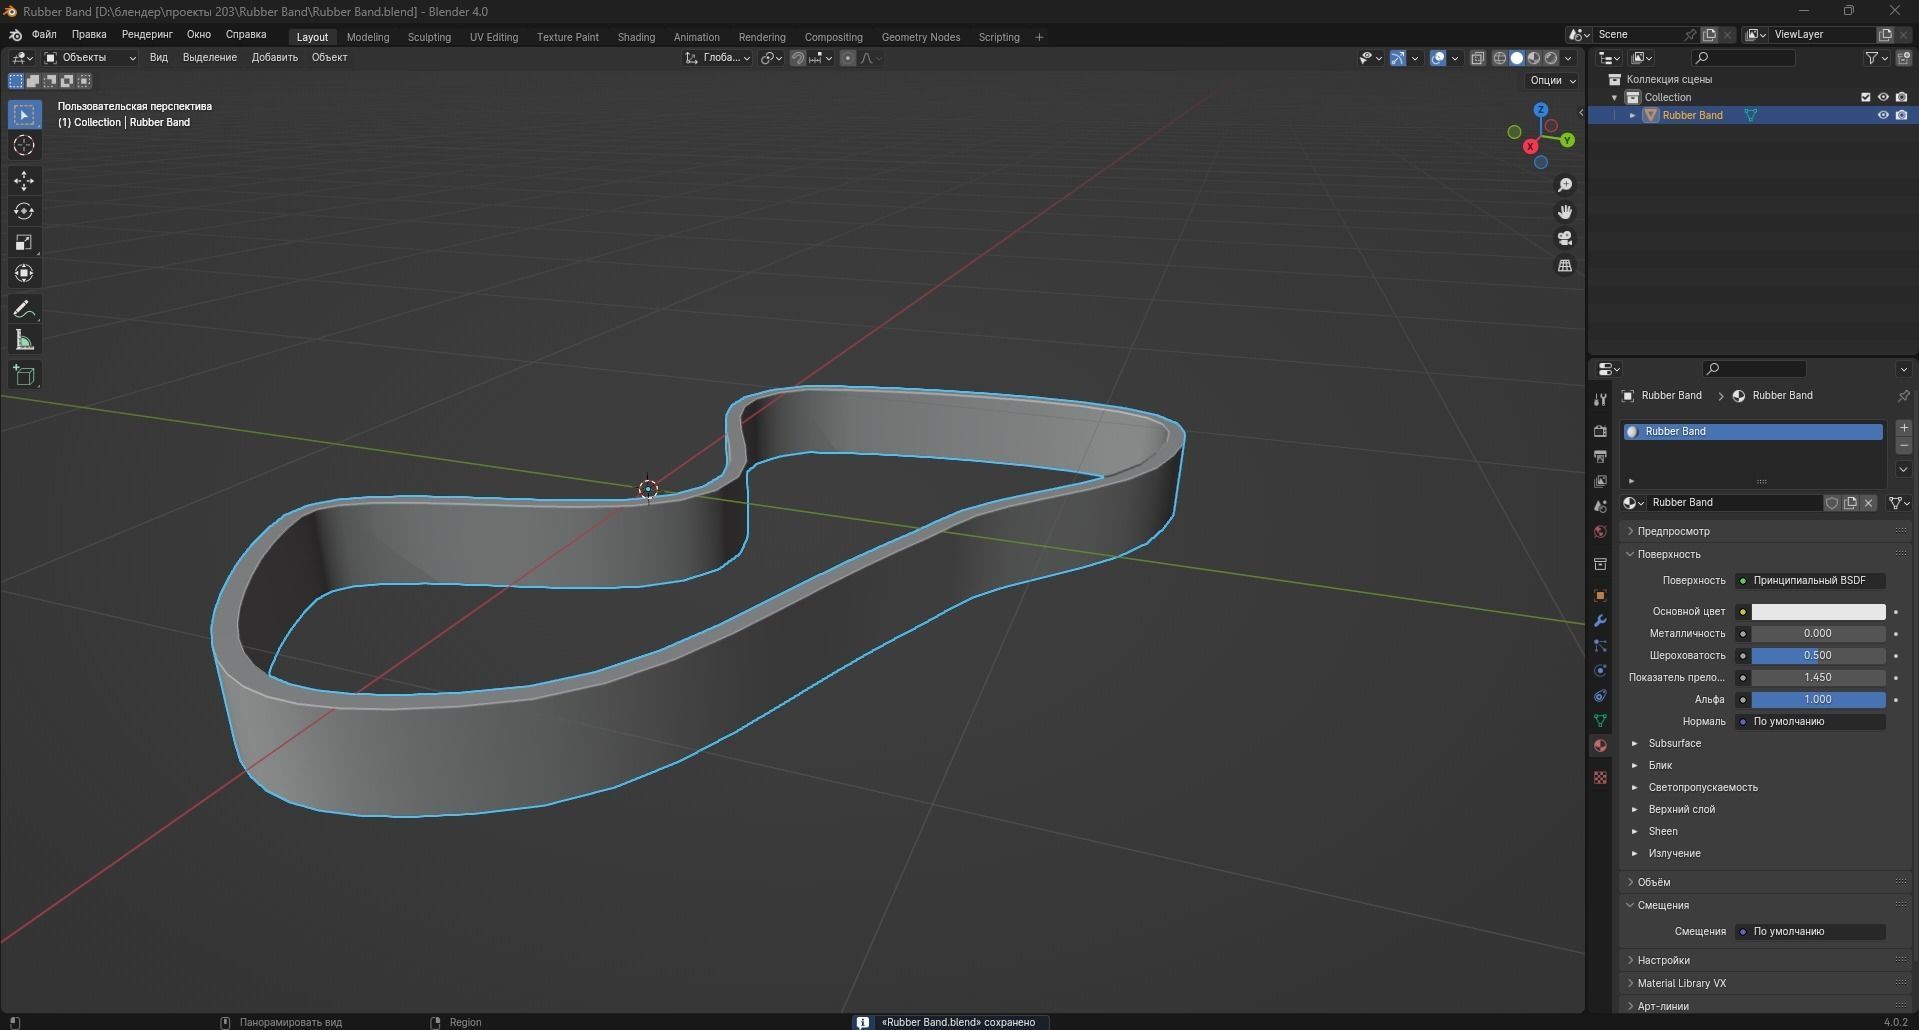The image size is (1919, 1030).
Task: Activate the 3D Cursor tool
Action: tap(25, 146)
